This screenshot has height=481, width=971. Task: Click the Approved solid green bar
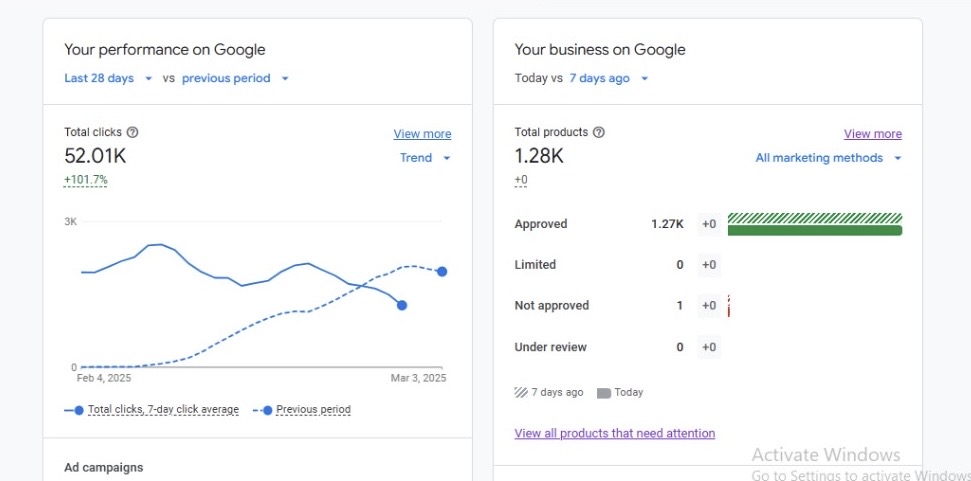point(815,231)
